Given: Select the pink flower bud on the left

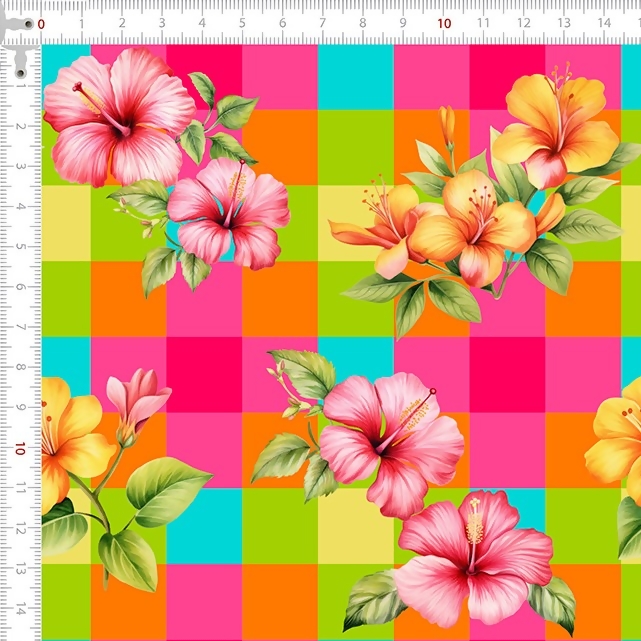Looking at the screenshot, I should point(136,400).
